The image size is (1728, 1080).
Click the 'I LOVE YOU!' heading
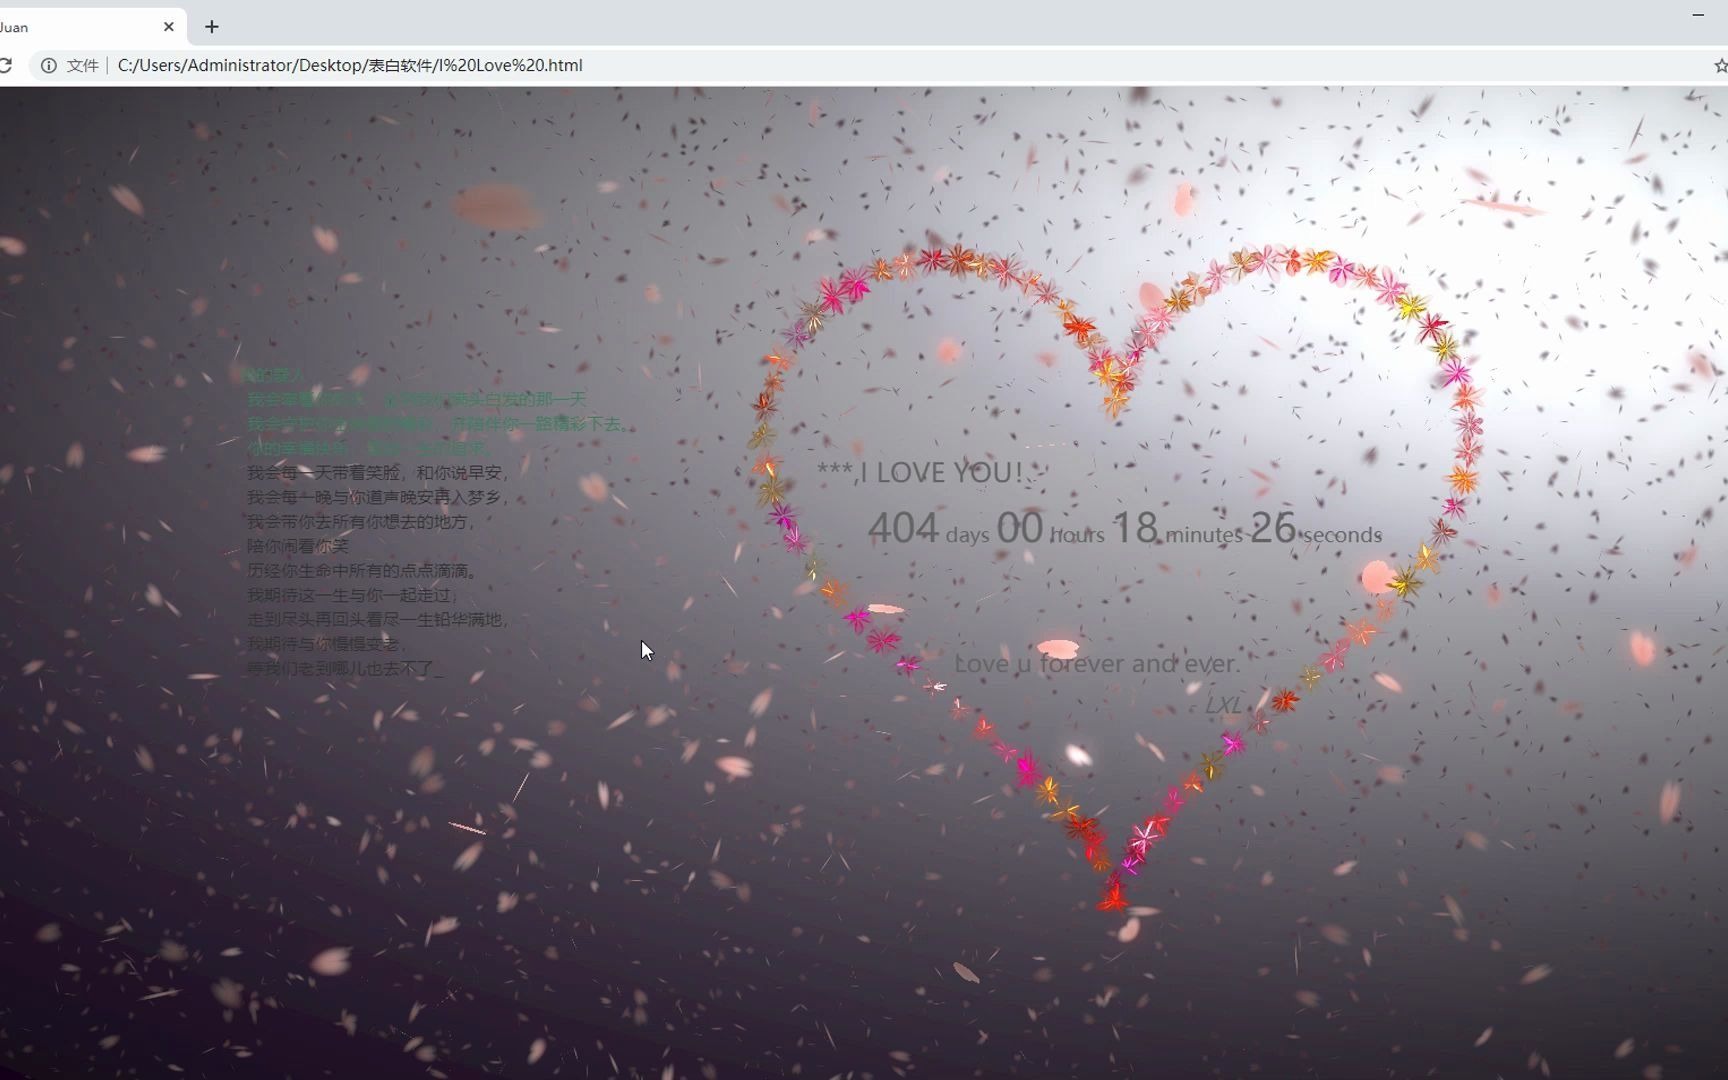point(918,472)
